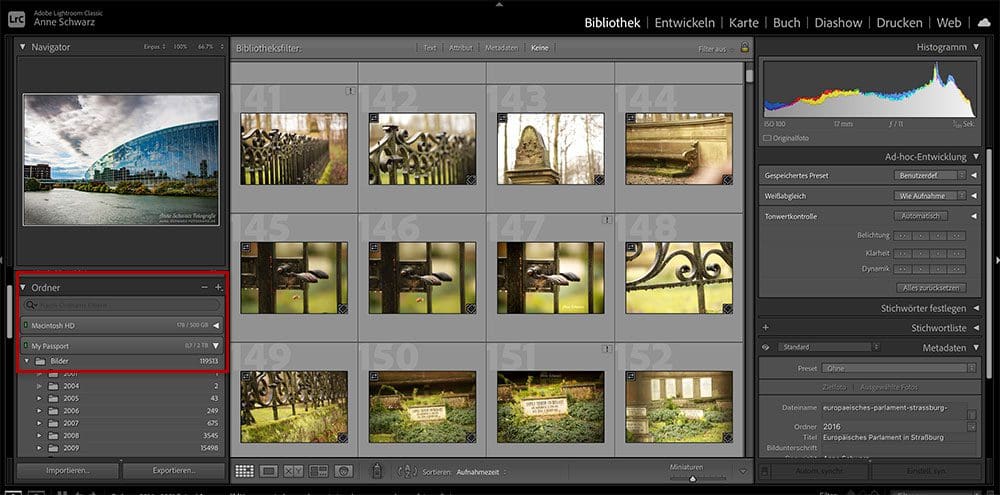Switch to grid view in toolbar
The width and height of the screenshot is (1000, 495).
[244, 471]
